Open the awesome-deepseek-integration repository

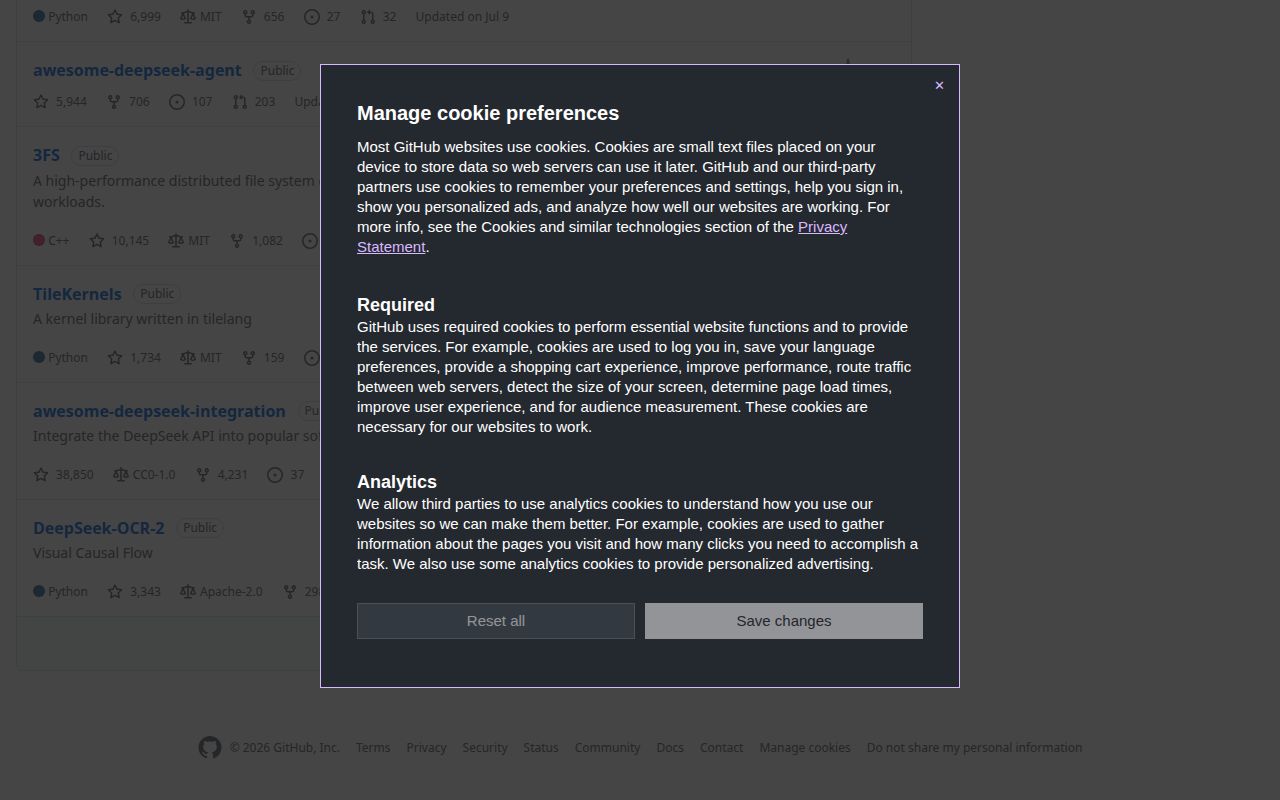coord(159,412)
